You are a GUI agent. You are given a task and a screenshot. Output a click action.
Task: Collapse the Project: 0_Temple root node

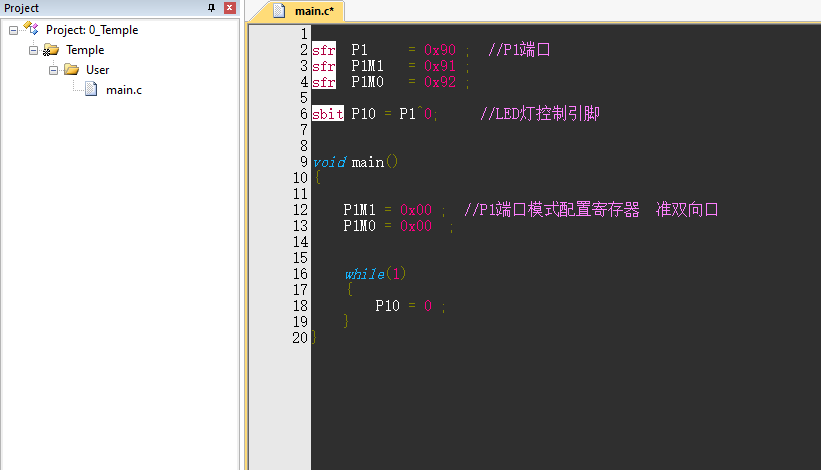coord(14,30)
